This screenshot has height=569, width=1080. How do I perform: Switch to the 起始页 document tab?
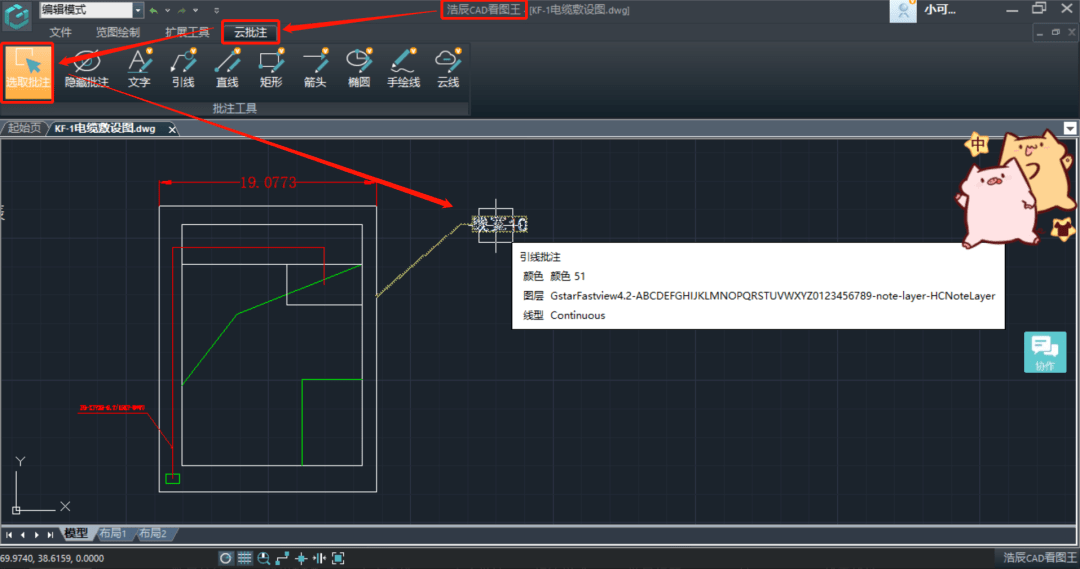[24, 128]
